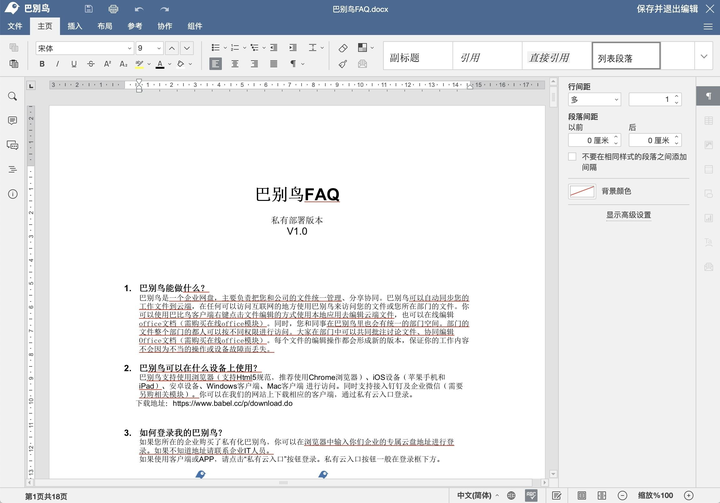Toggle strikethrough formatting
Viewport: 720px width, 503px height.
coord(91,64)
